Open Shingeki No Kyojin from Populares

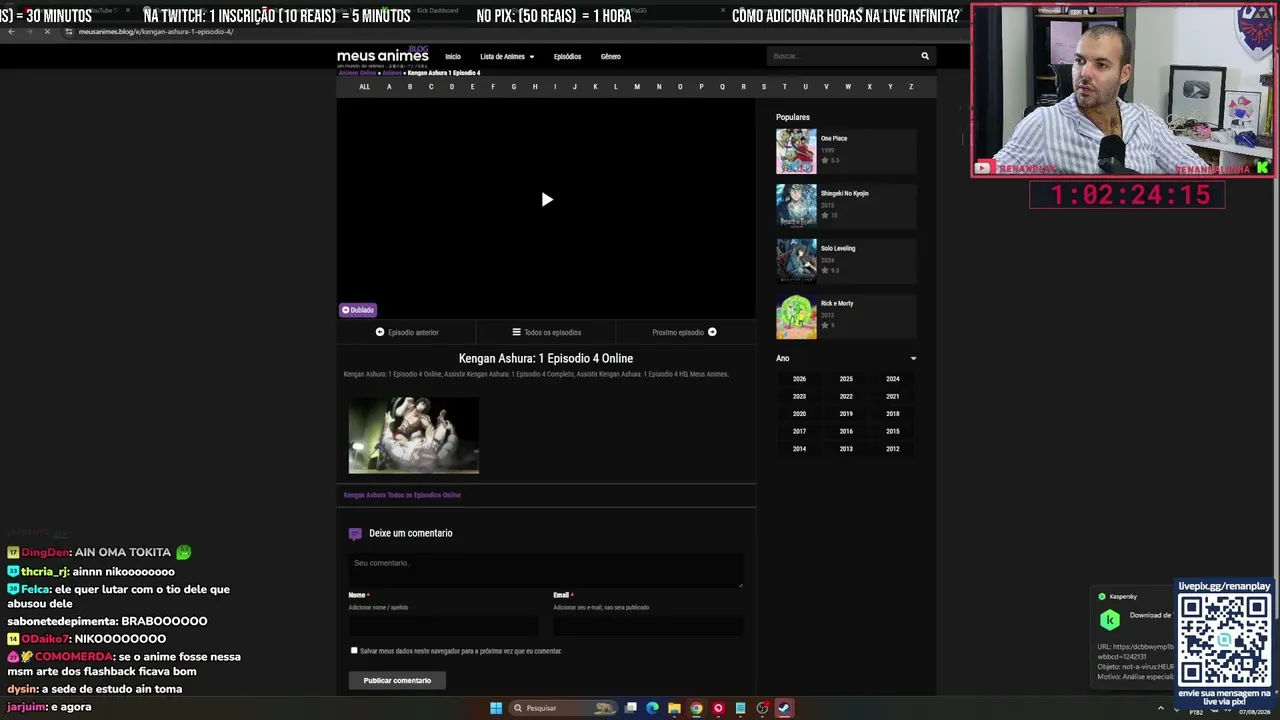(x=844, y=194)
